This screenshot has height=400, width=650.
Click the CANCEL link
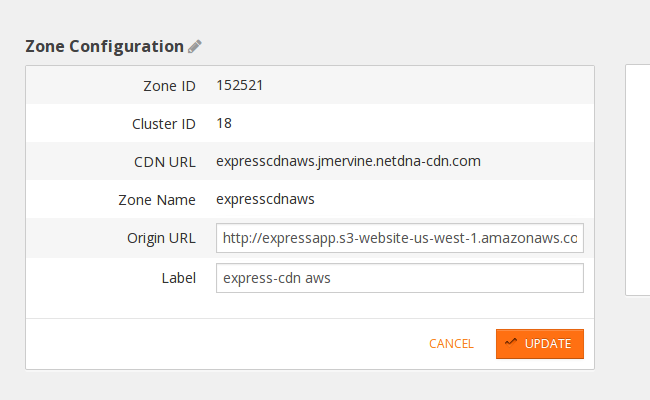451,343
